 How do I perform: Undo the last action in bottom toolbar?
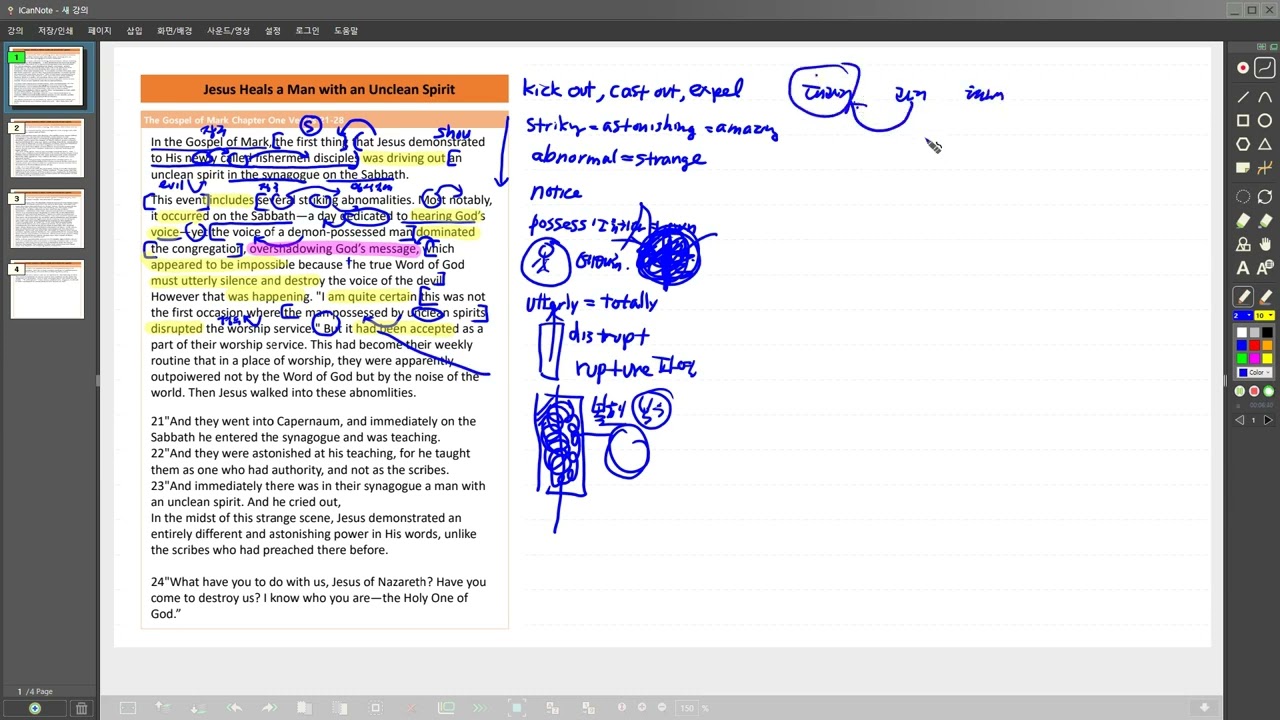pos(234,708)
